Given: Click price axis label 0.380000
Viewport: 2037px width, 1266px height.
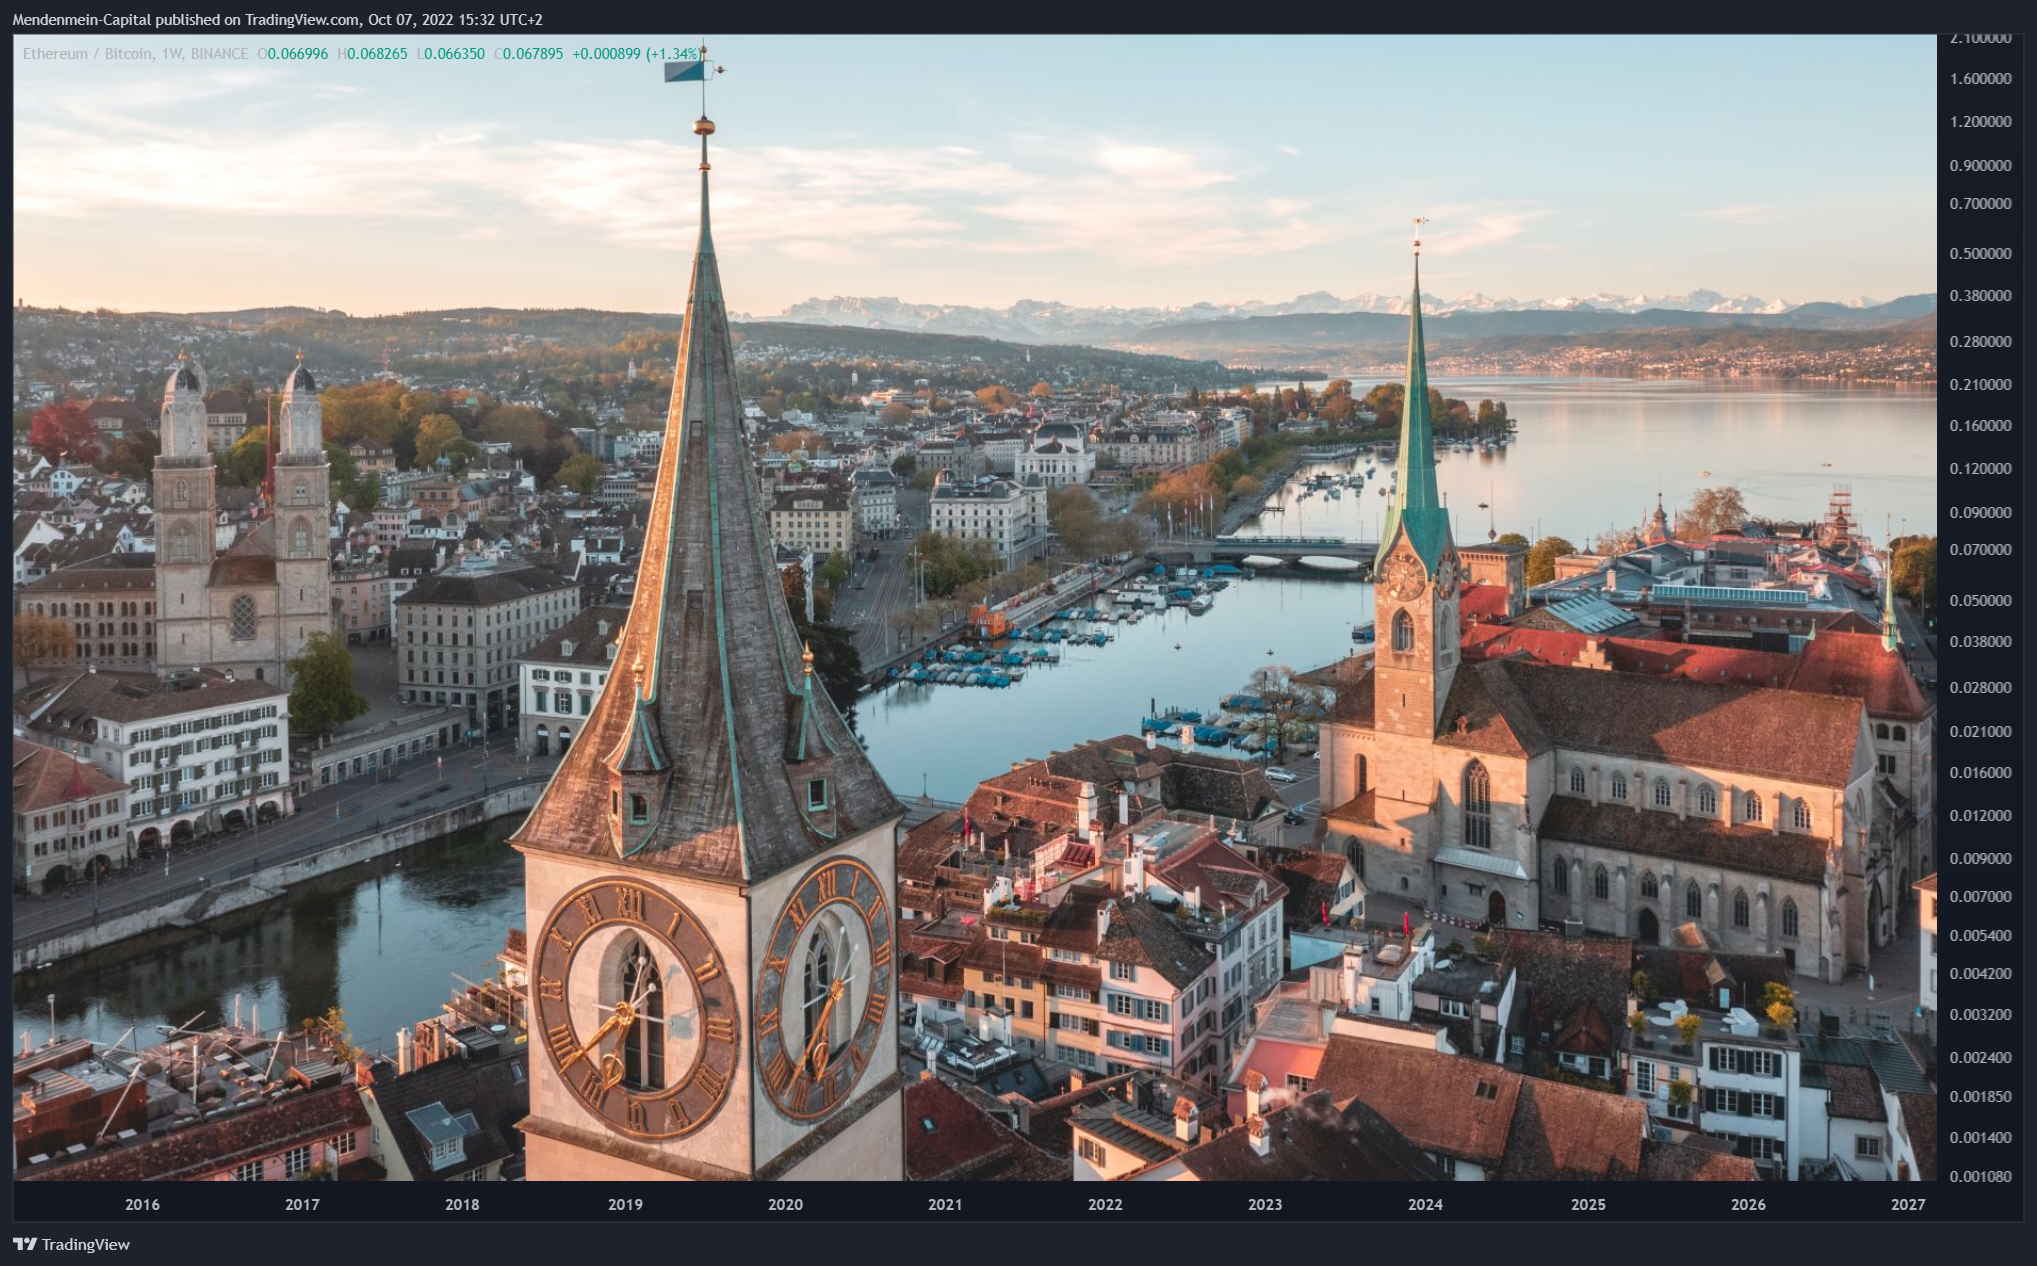Looking at the screenshot, I should tap(1980, 295).
